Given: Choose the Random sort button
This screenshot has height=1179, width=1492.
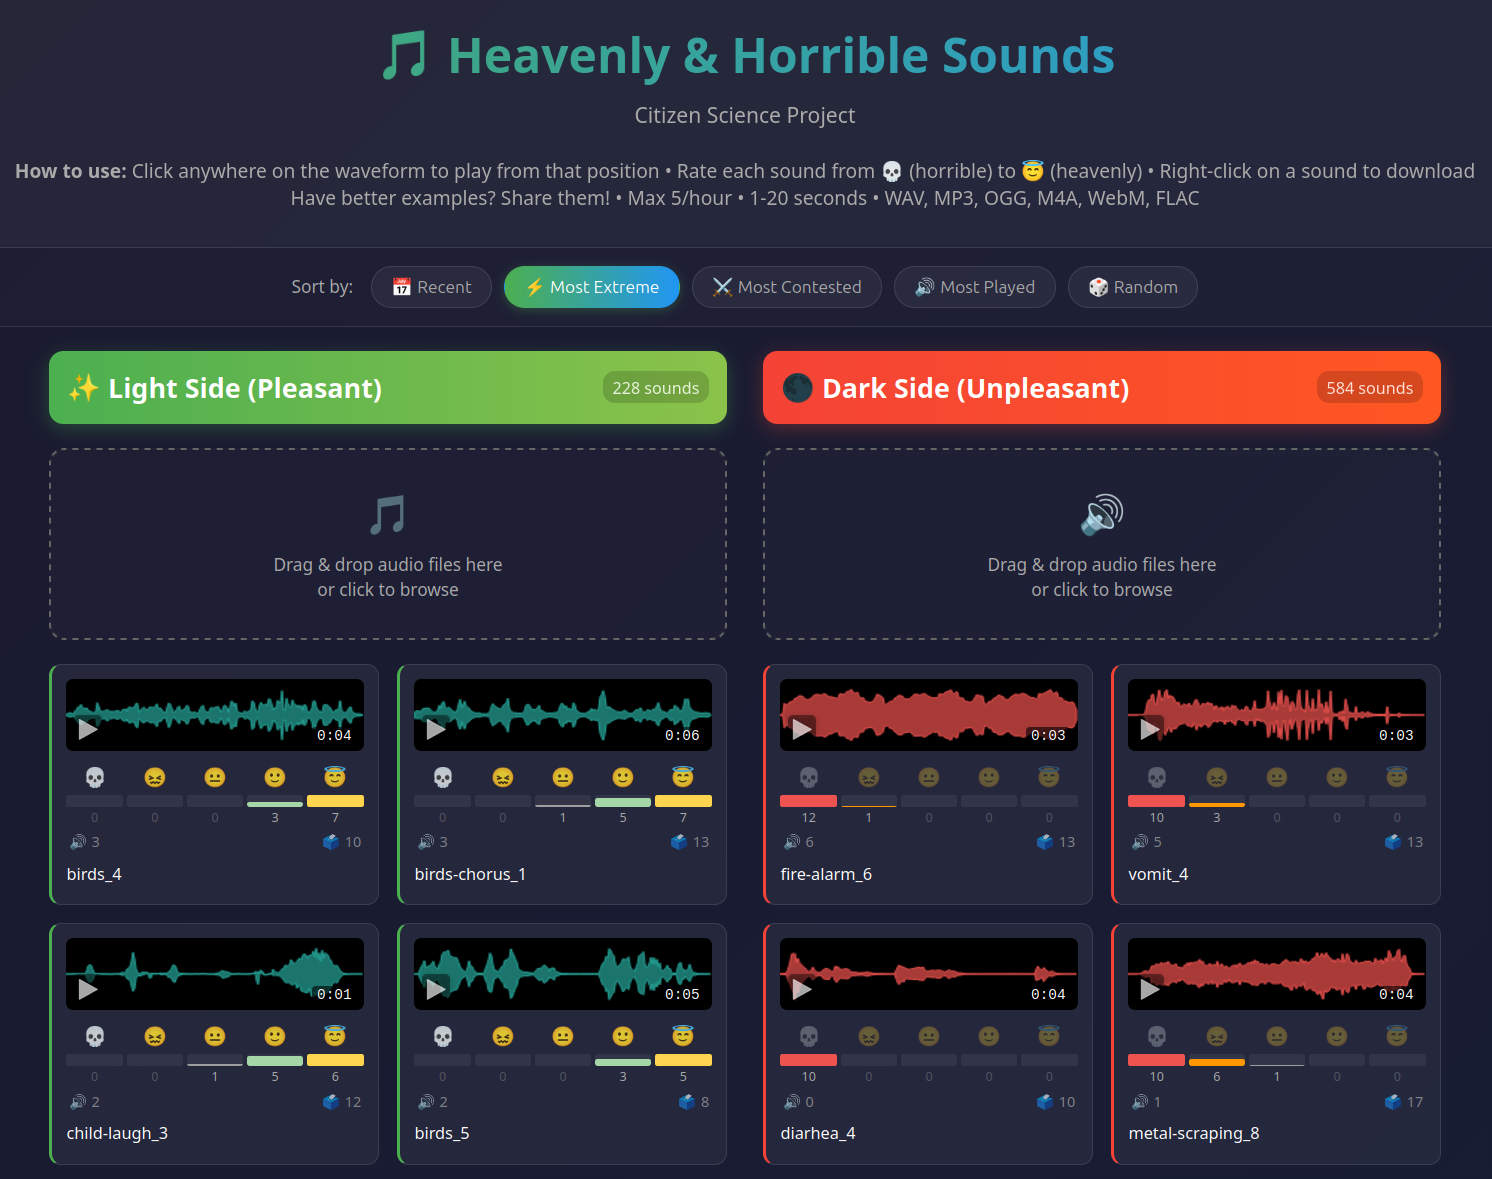Looking at the screenshot, I should coord(1133,287).
